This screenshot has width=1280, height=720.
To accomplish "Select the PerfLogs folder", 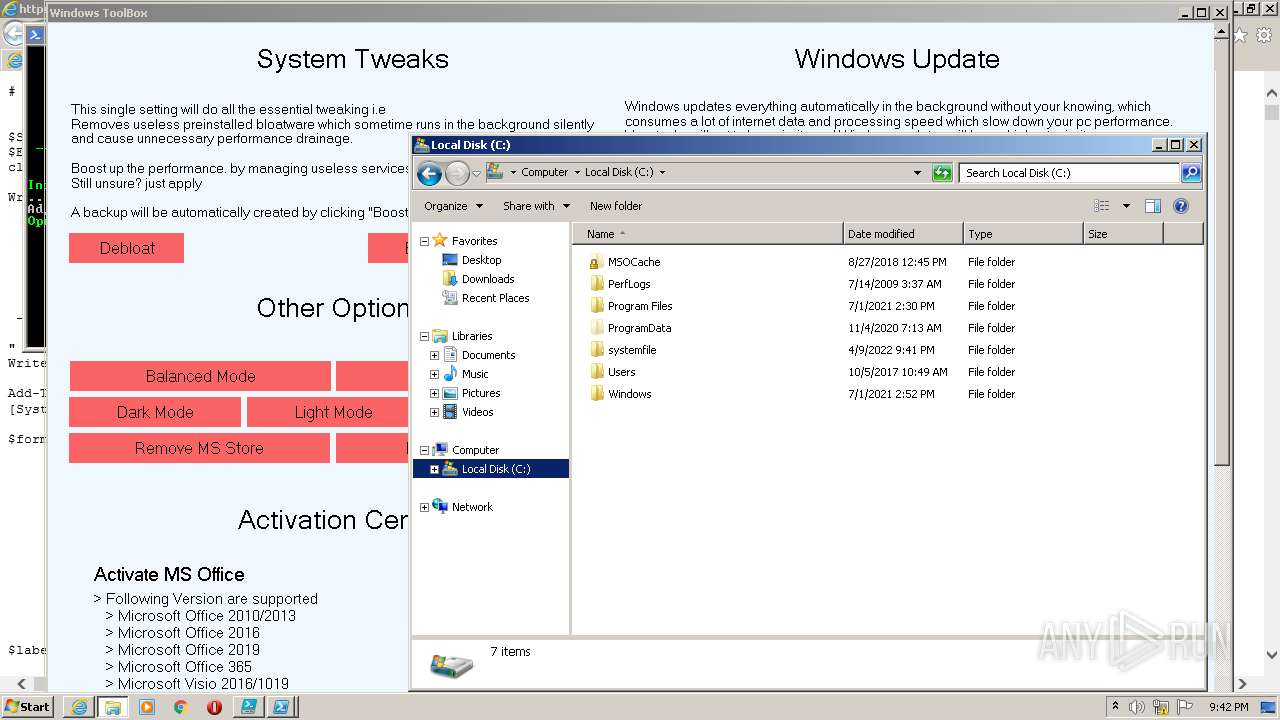I will click(x=629, y=284).
